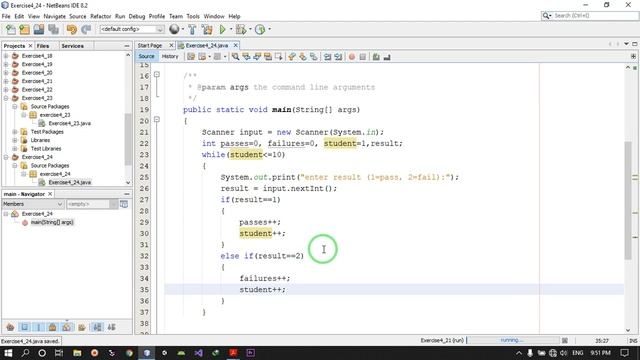Click the Debug Project icon
The image size is (640, 360).
(241, 29)
